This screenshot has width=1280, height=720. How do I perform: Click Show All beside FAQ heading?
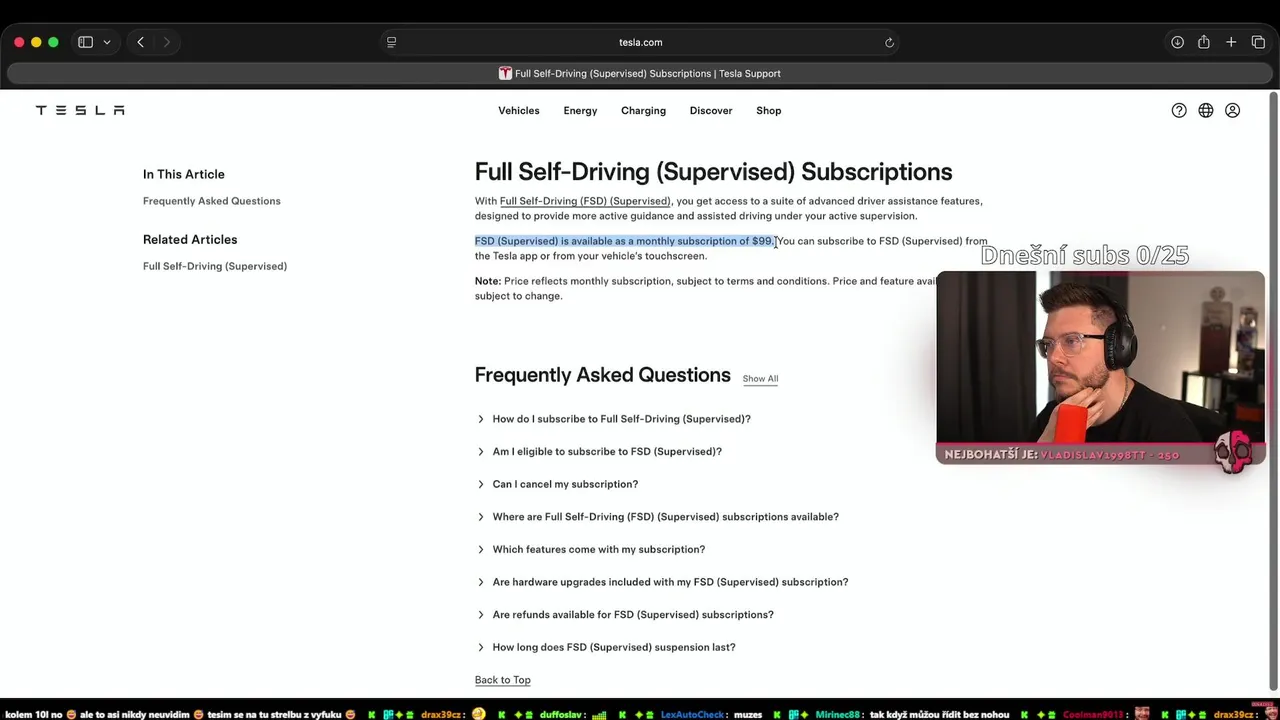(x=760, y=378)
